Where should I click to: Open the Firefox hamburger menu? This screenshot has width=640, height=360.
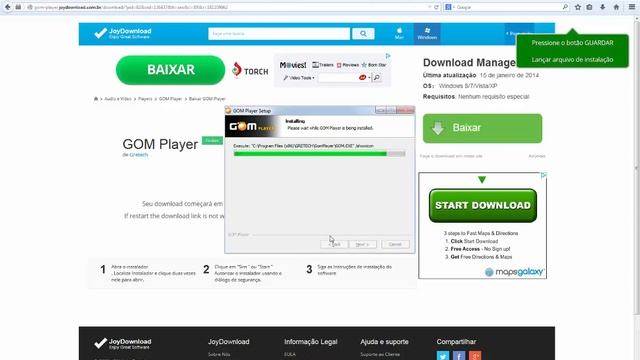click(631, 7)
